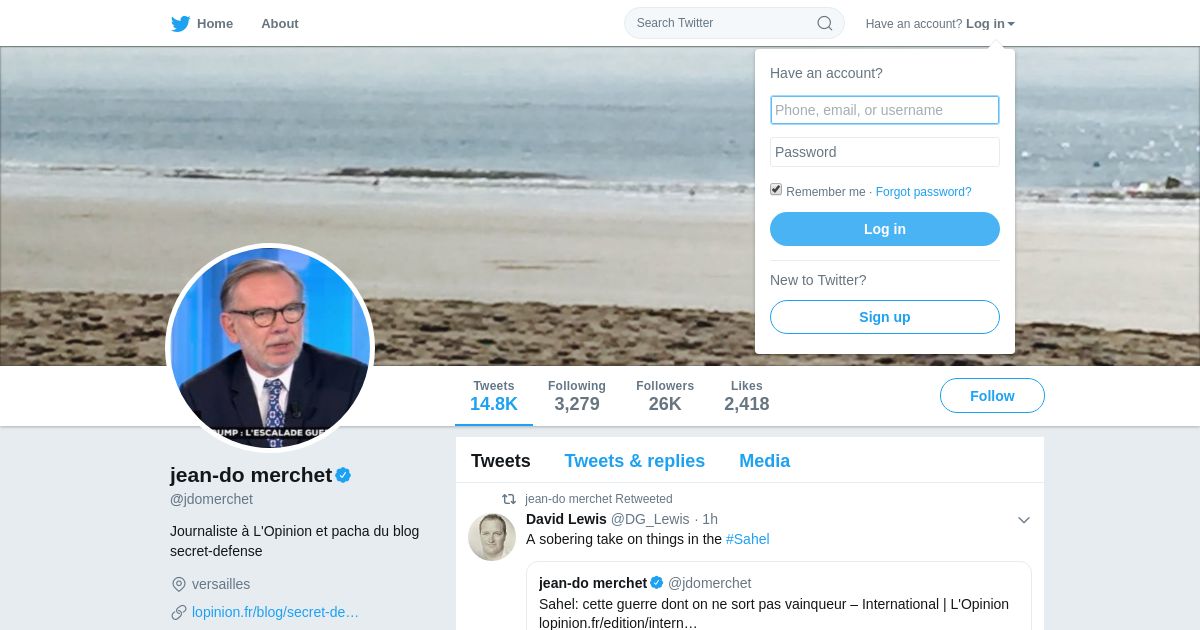Click the link icon beside lopinion.fr URL
This screenshot has width=1200, height=630.
click(x=179, y=612)
